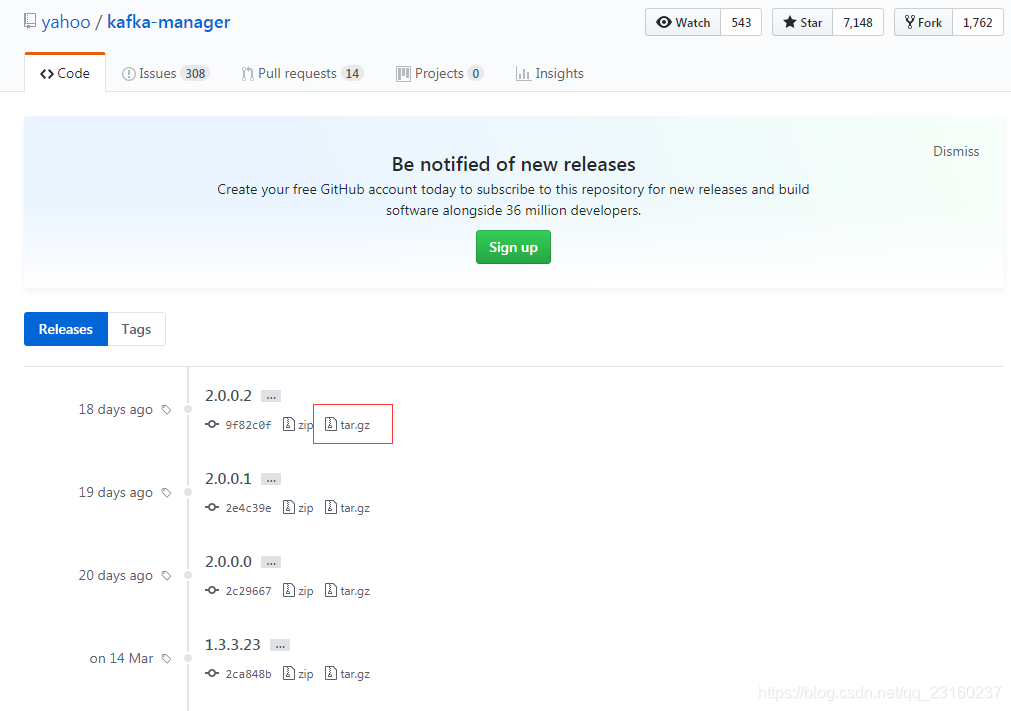Click the tag icon next to 19 days ago
This screenshot has width=1011, height=711.
pos(166,492)
